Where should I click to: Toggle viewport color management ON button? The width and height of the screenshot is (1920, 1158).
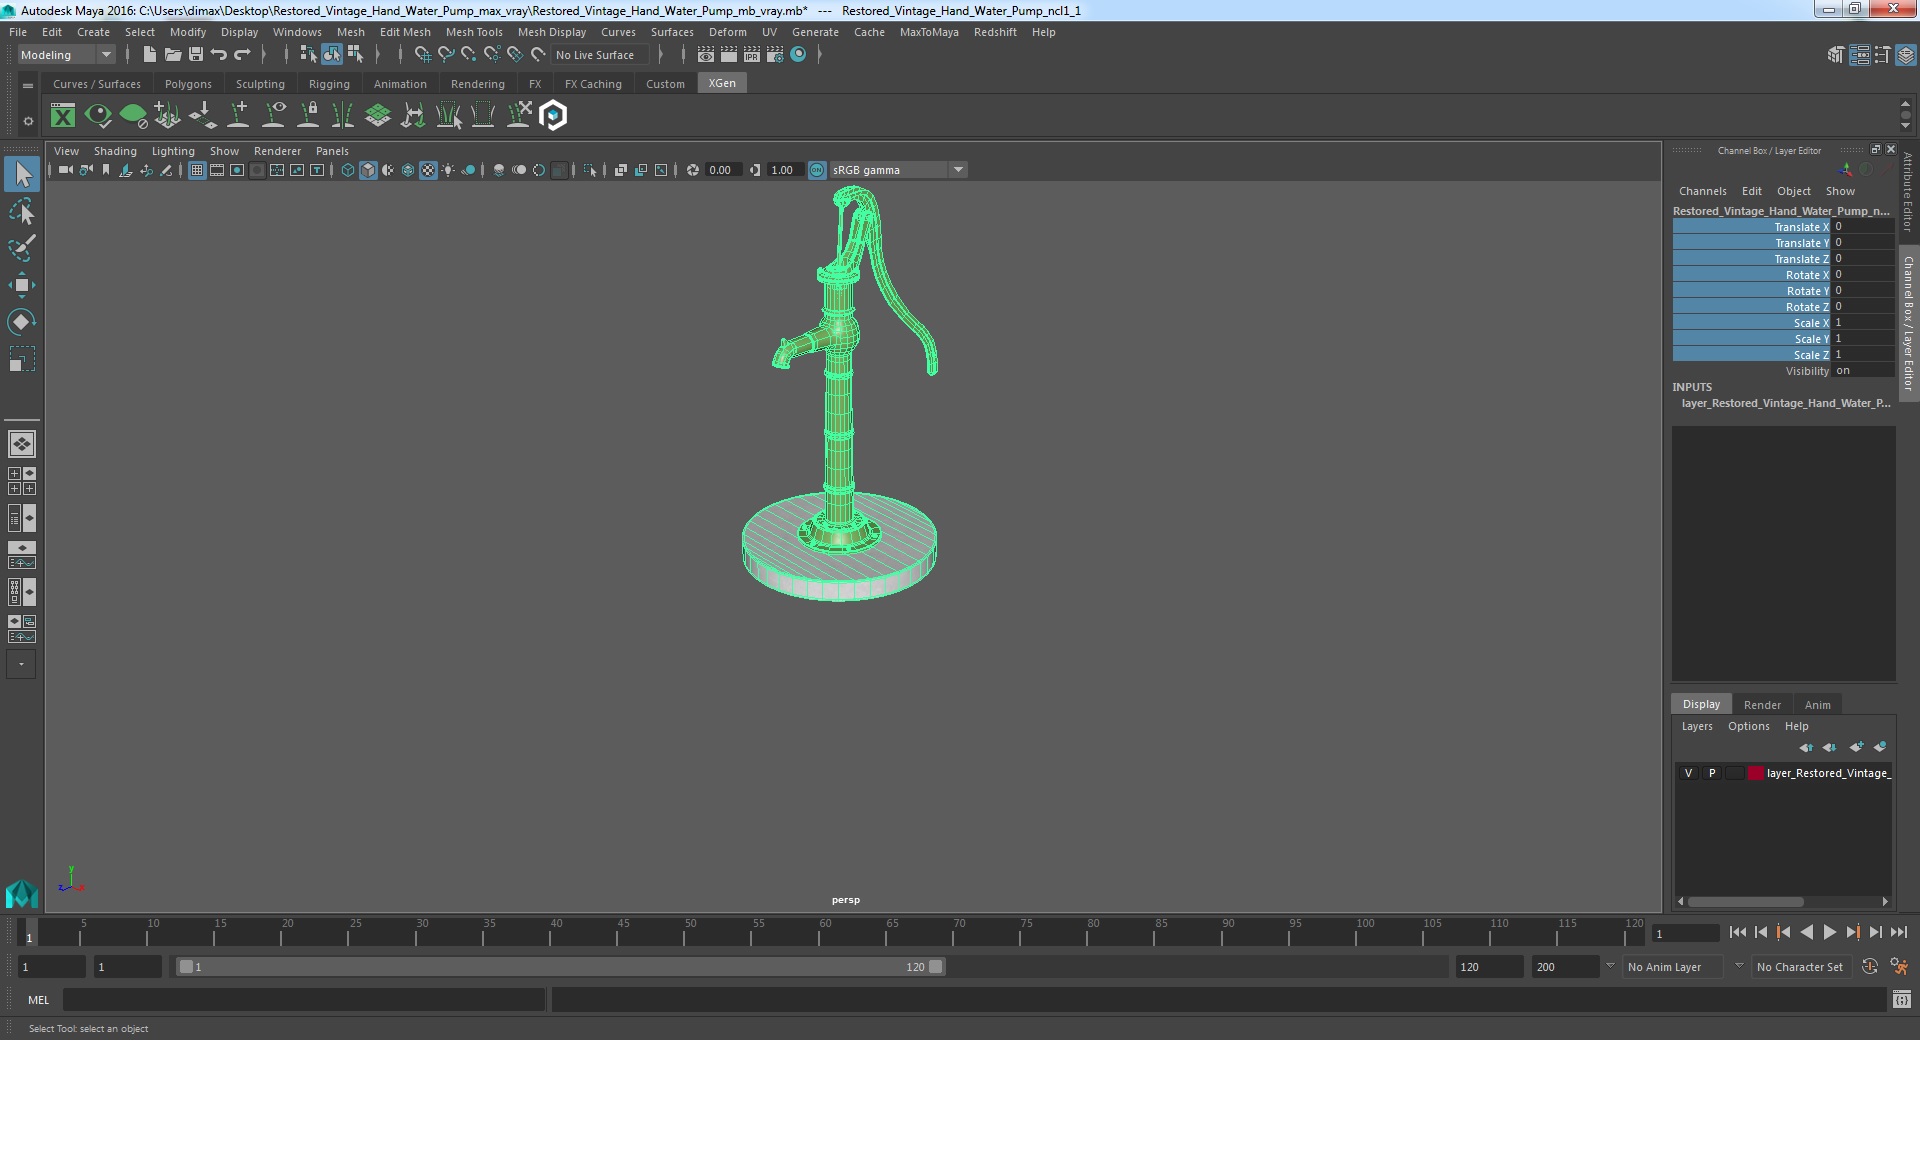pos(817,170)
